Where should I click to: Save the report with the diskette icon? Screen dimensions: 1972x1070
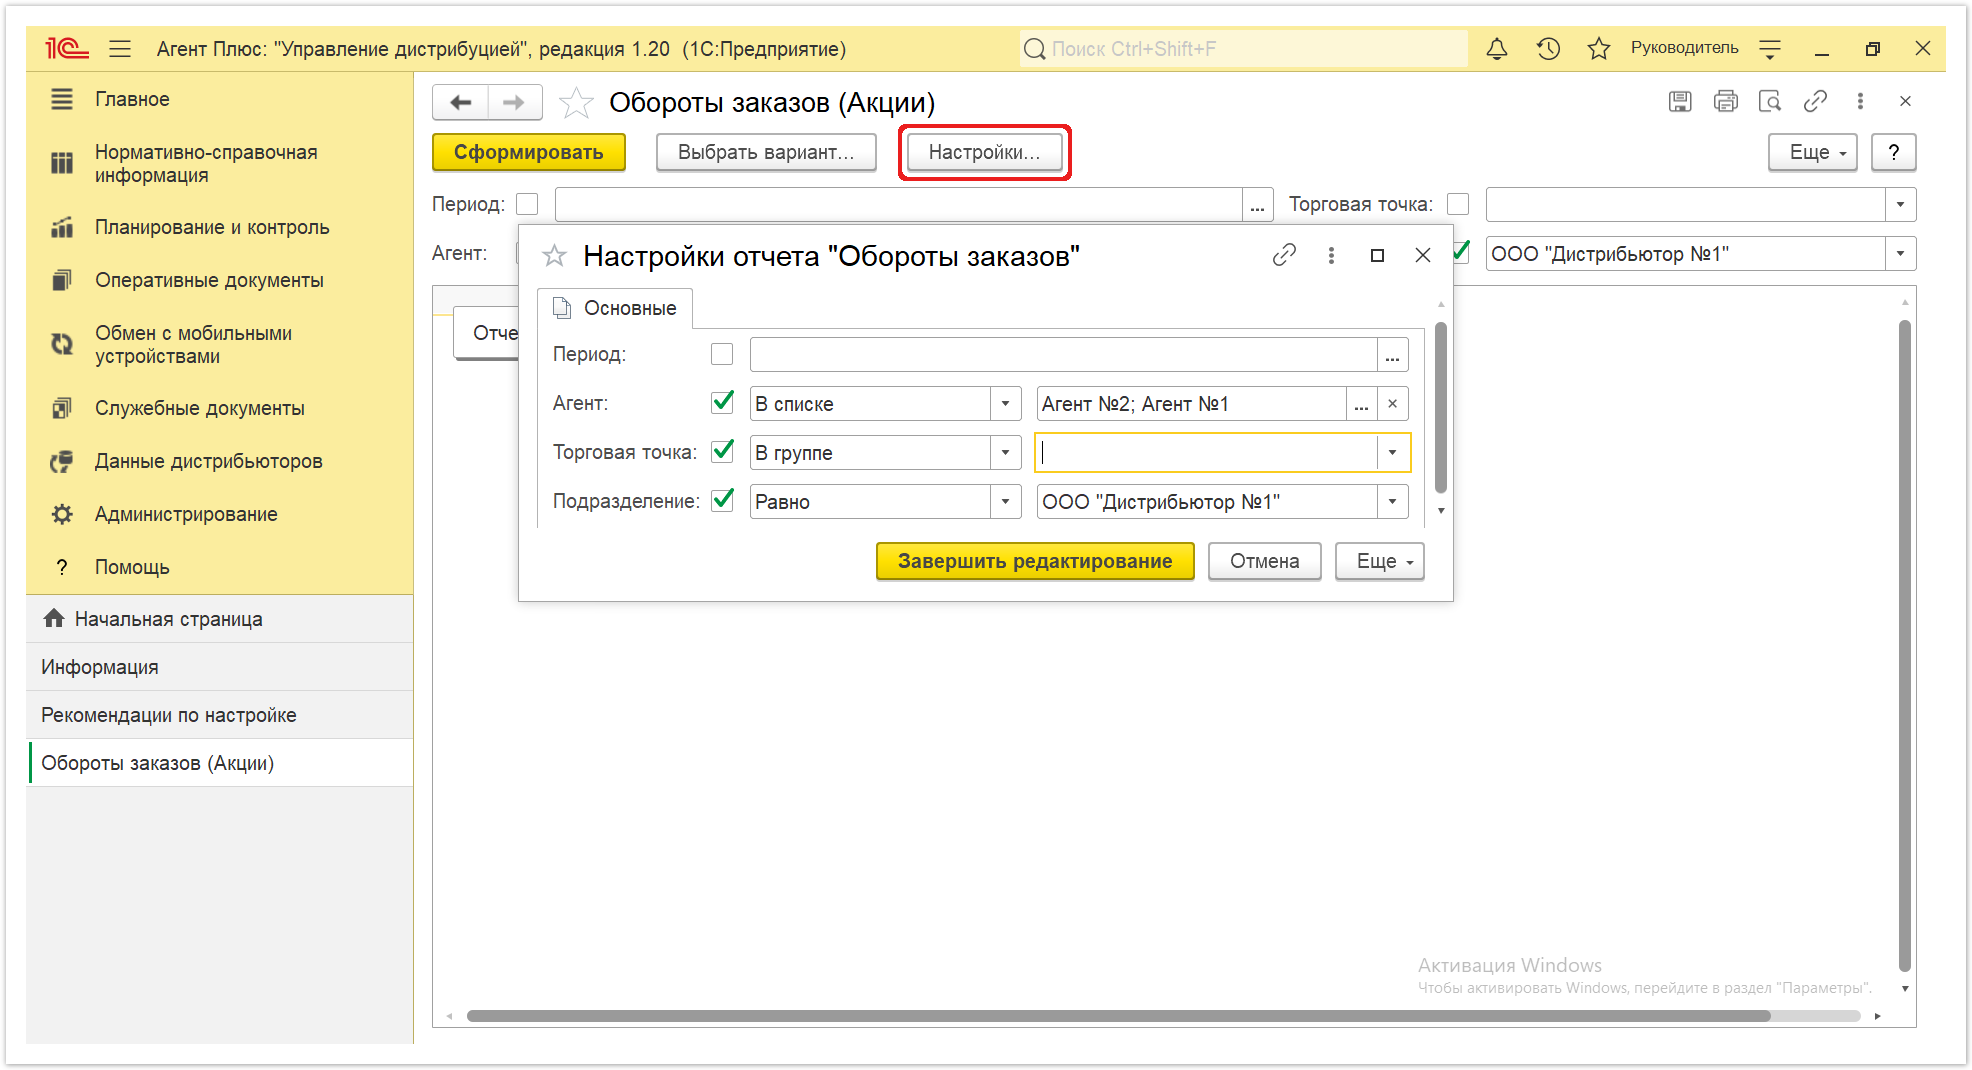click(1680, 101)
